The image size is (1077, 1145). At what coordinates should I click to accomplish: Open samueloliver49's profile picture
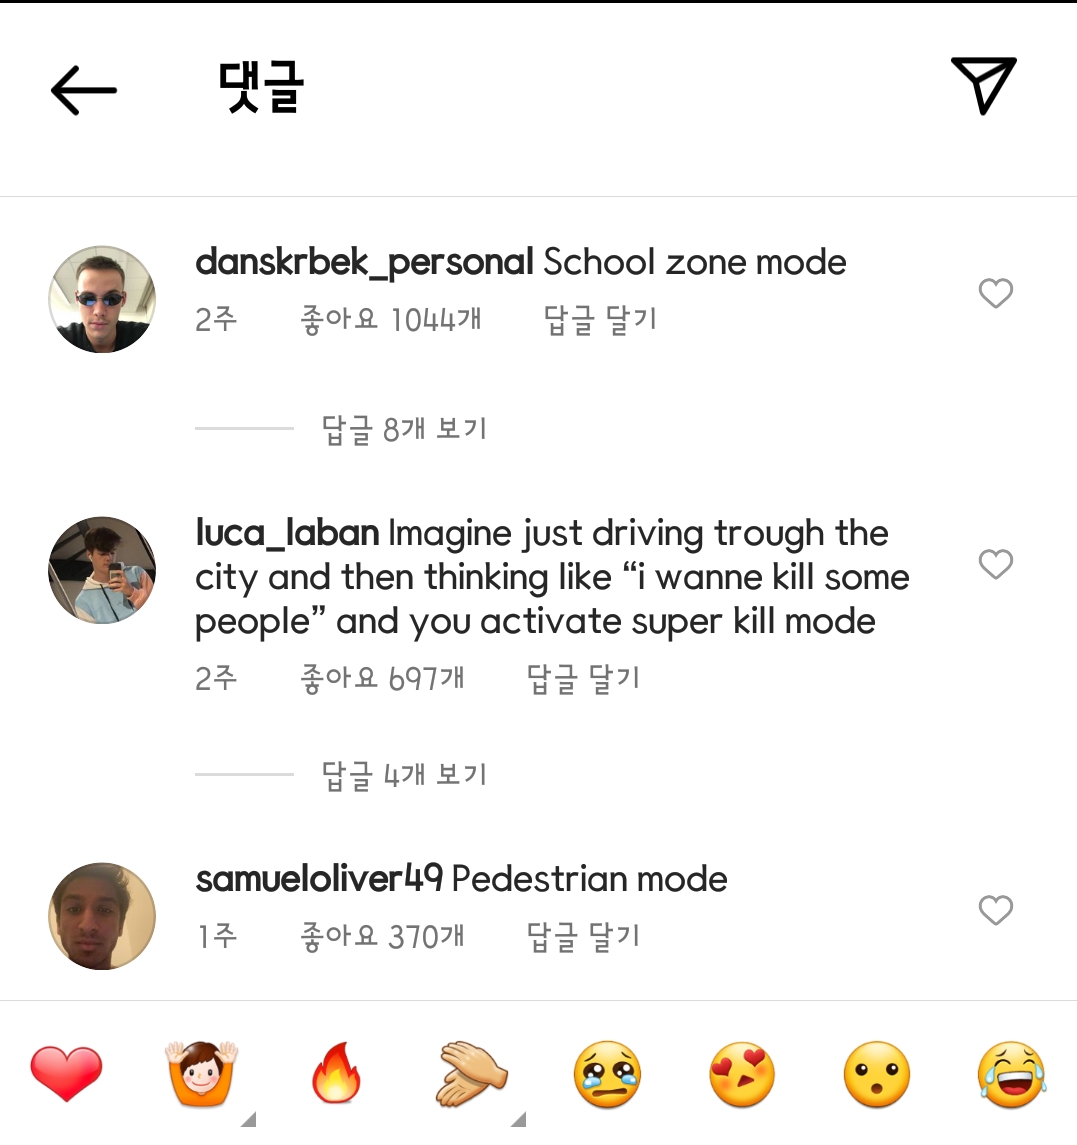[102, 916]
